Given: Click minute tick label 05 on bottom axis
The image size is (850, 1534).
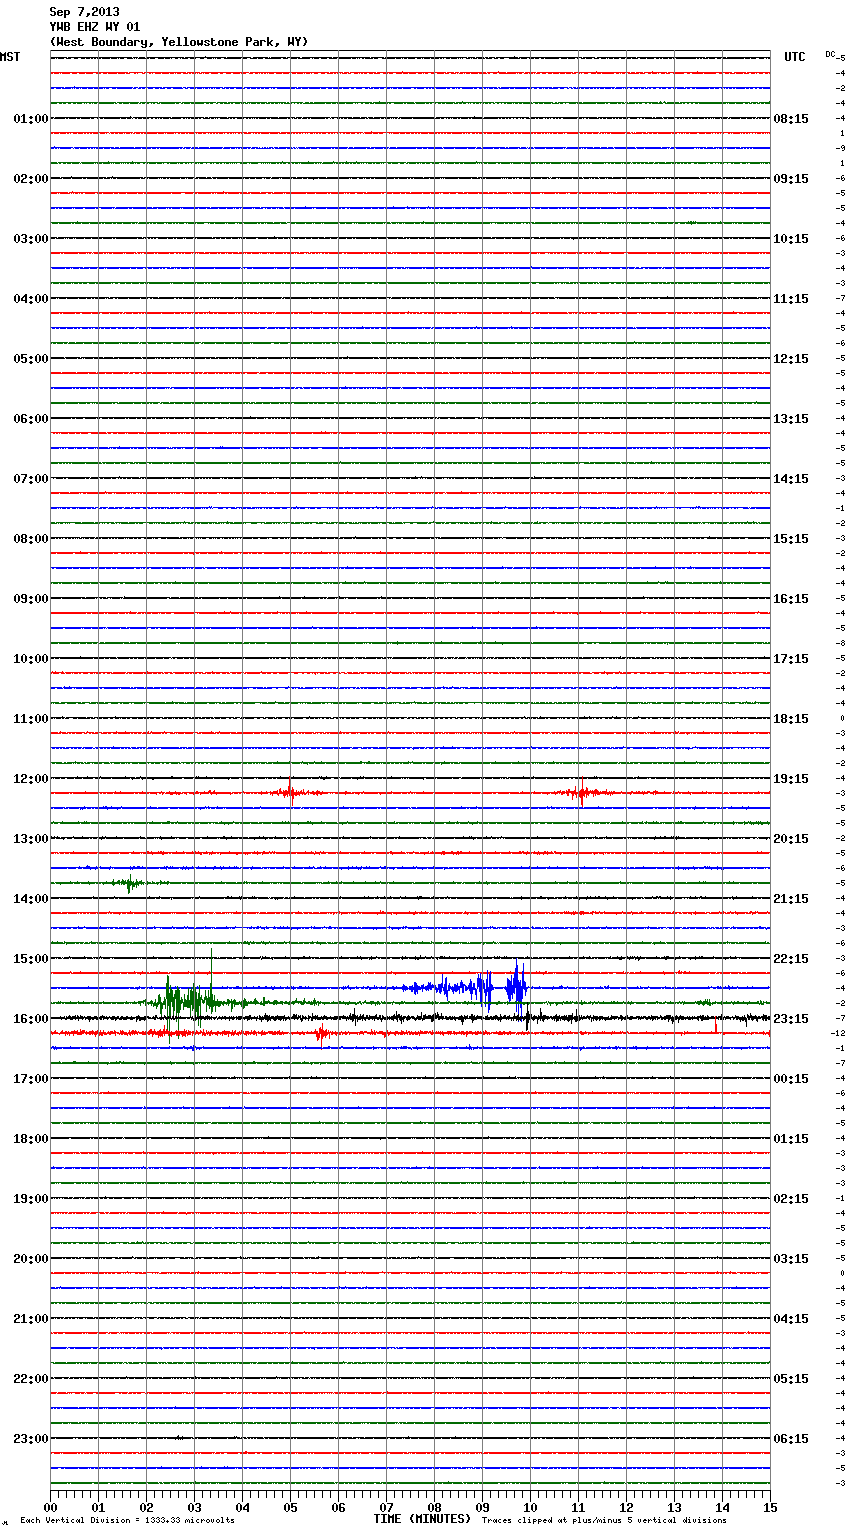Looking at the screenshot, I should [290, 1507].
